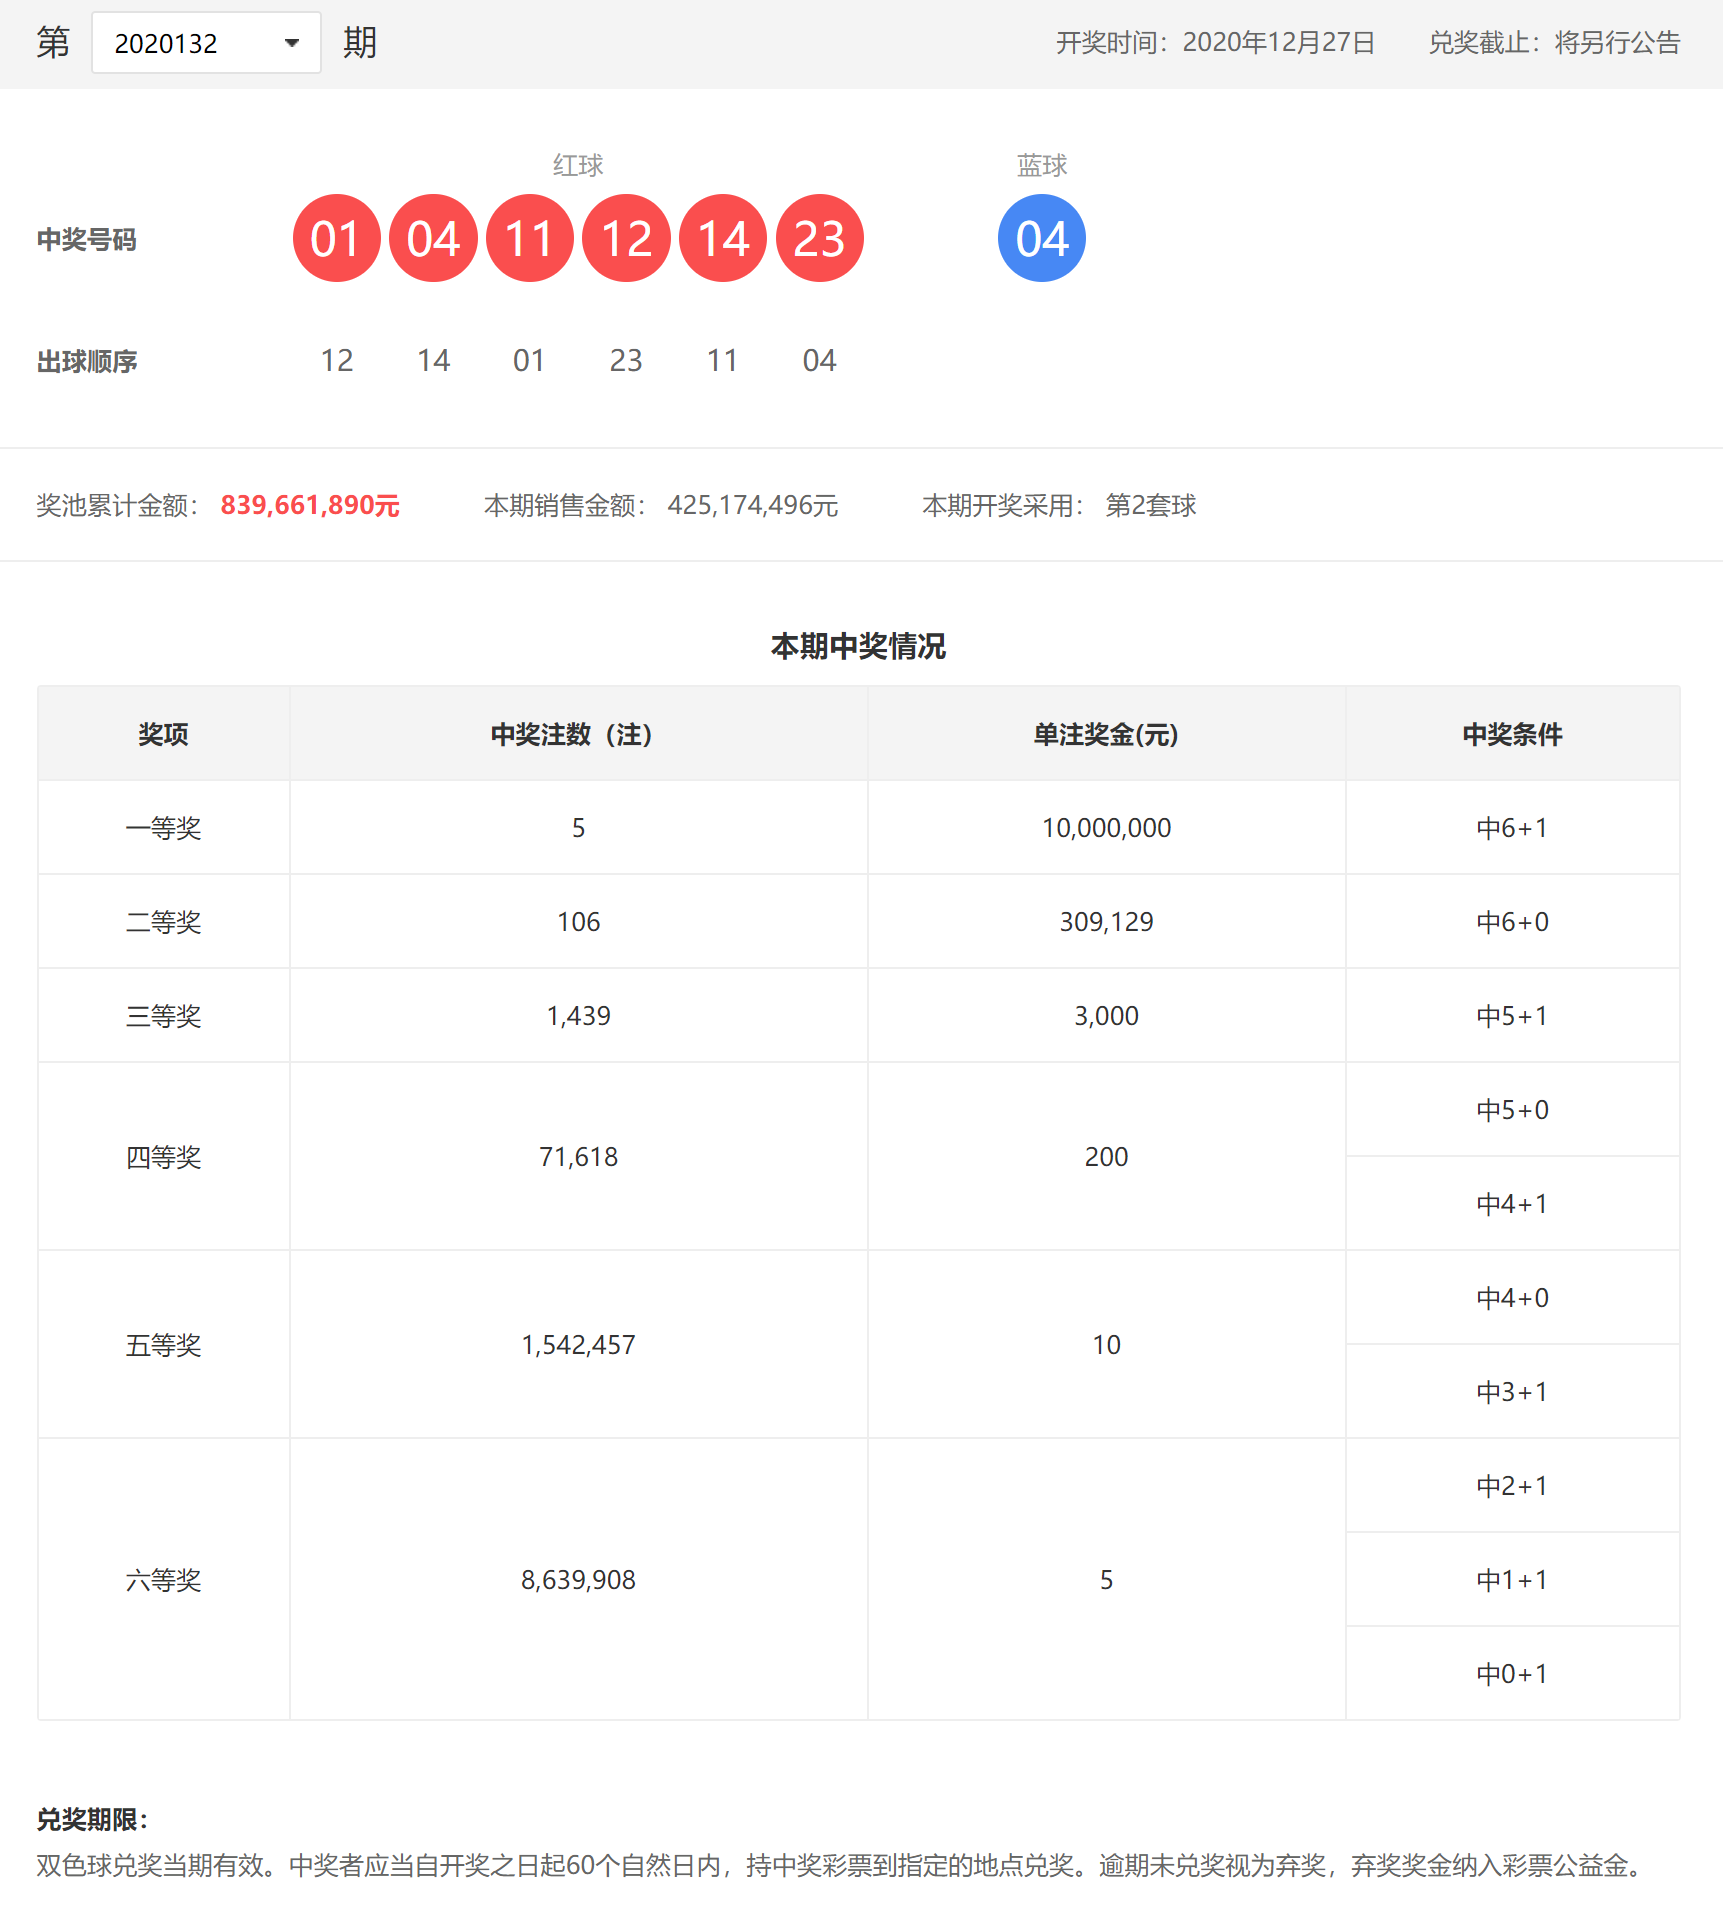Open the 2020132 issue number dropdown

pyautogui.click(x=205, y=43)
